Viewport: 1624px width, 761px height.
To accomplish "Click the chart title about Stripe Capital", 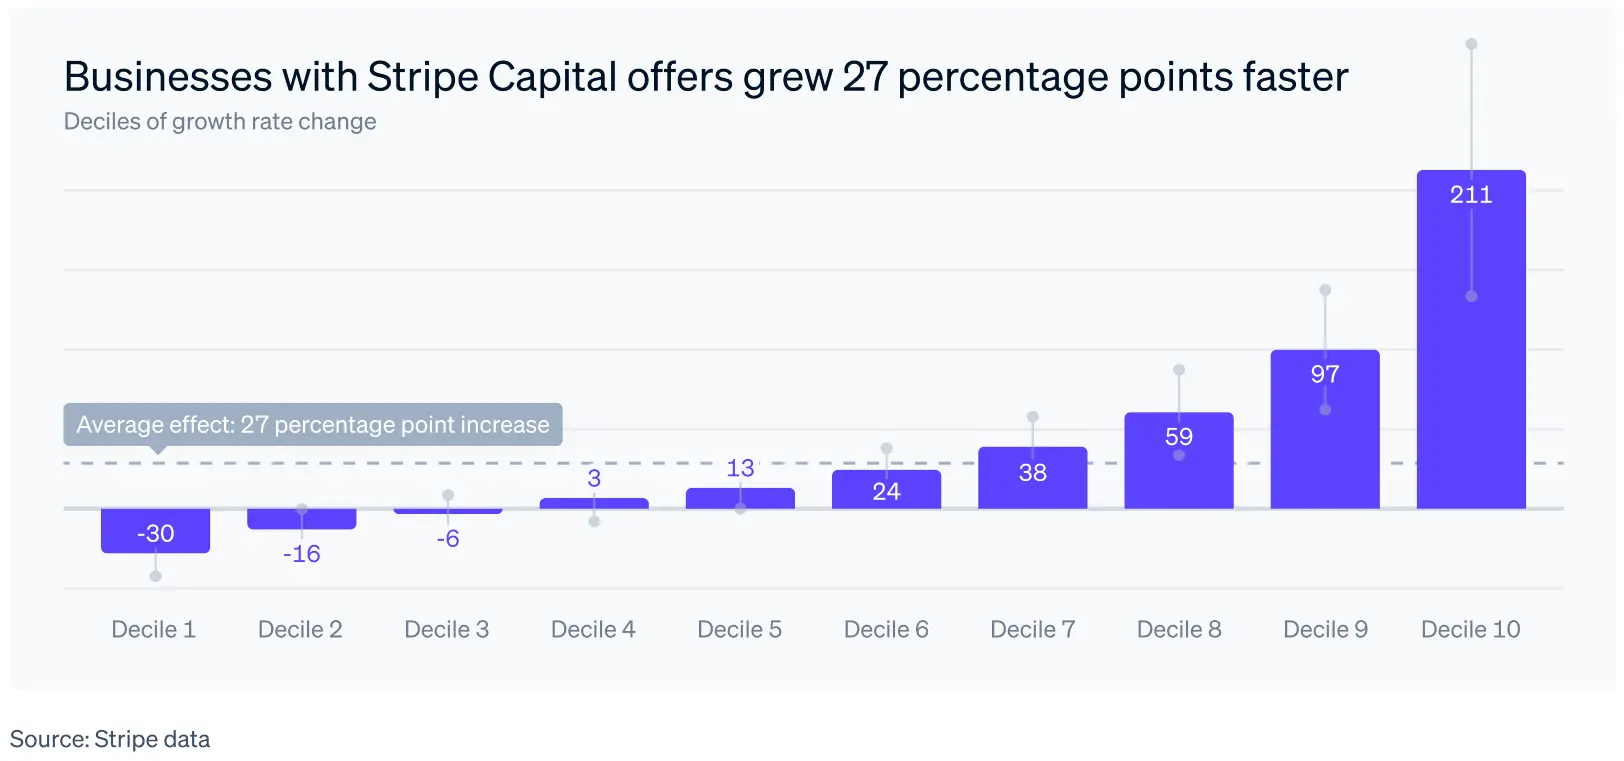I will pos(706,77).
